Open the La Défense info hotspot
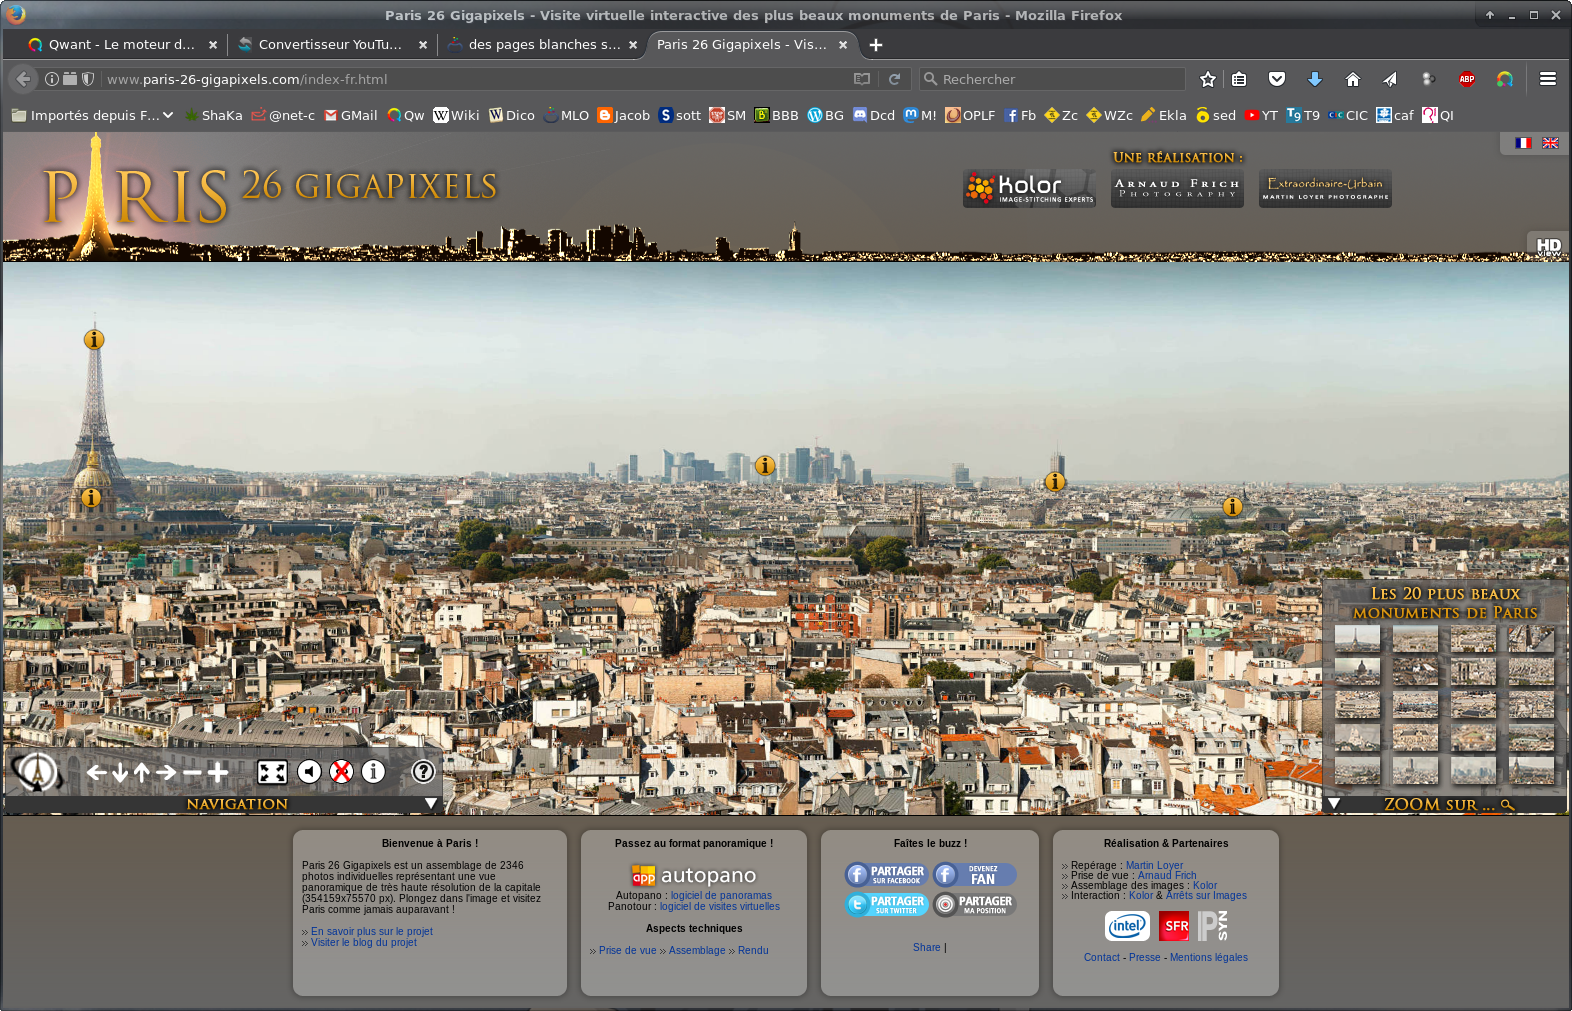 coord(765,465)
